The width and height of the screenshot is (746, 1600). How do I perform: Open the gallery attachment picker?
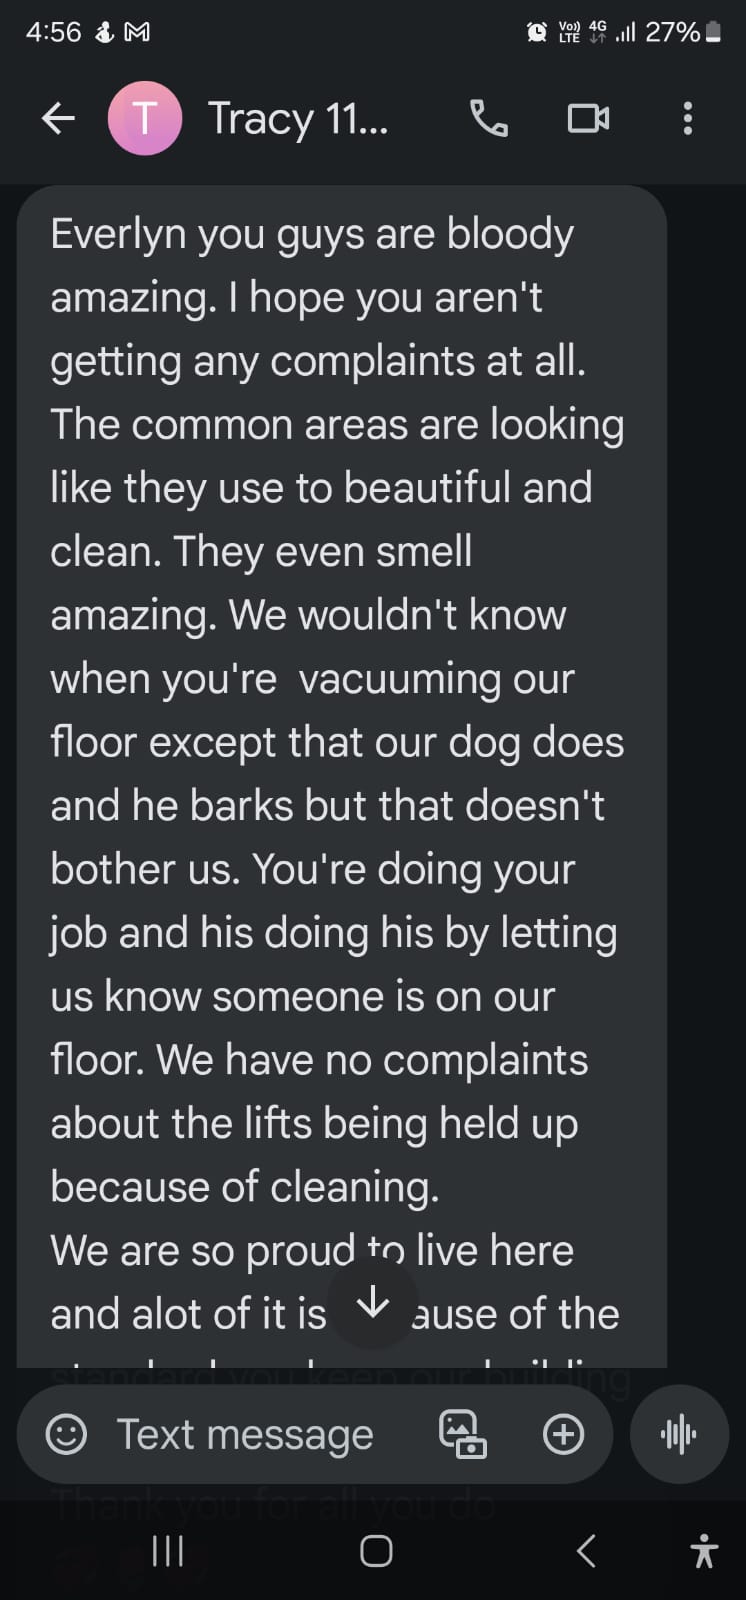(x=463, y=1435)
